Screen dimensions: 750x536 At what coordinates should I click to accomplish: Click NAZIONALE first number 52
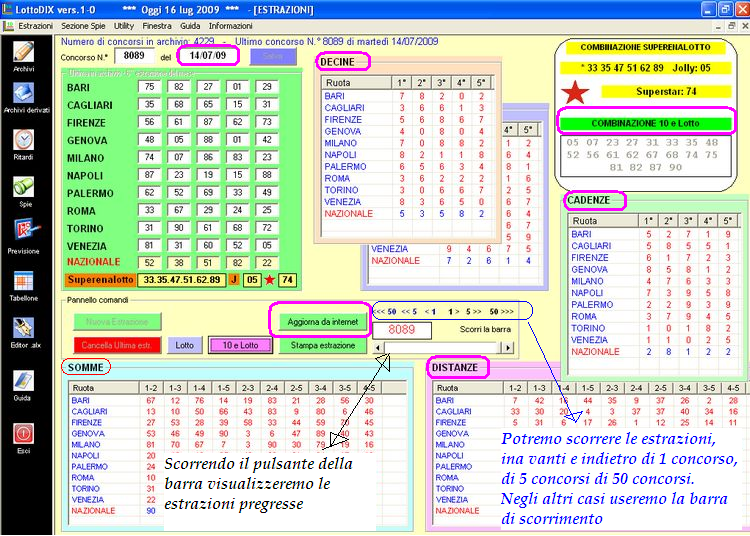point(149,263)
